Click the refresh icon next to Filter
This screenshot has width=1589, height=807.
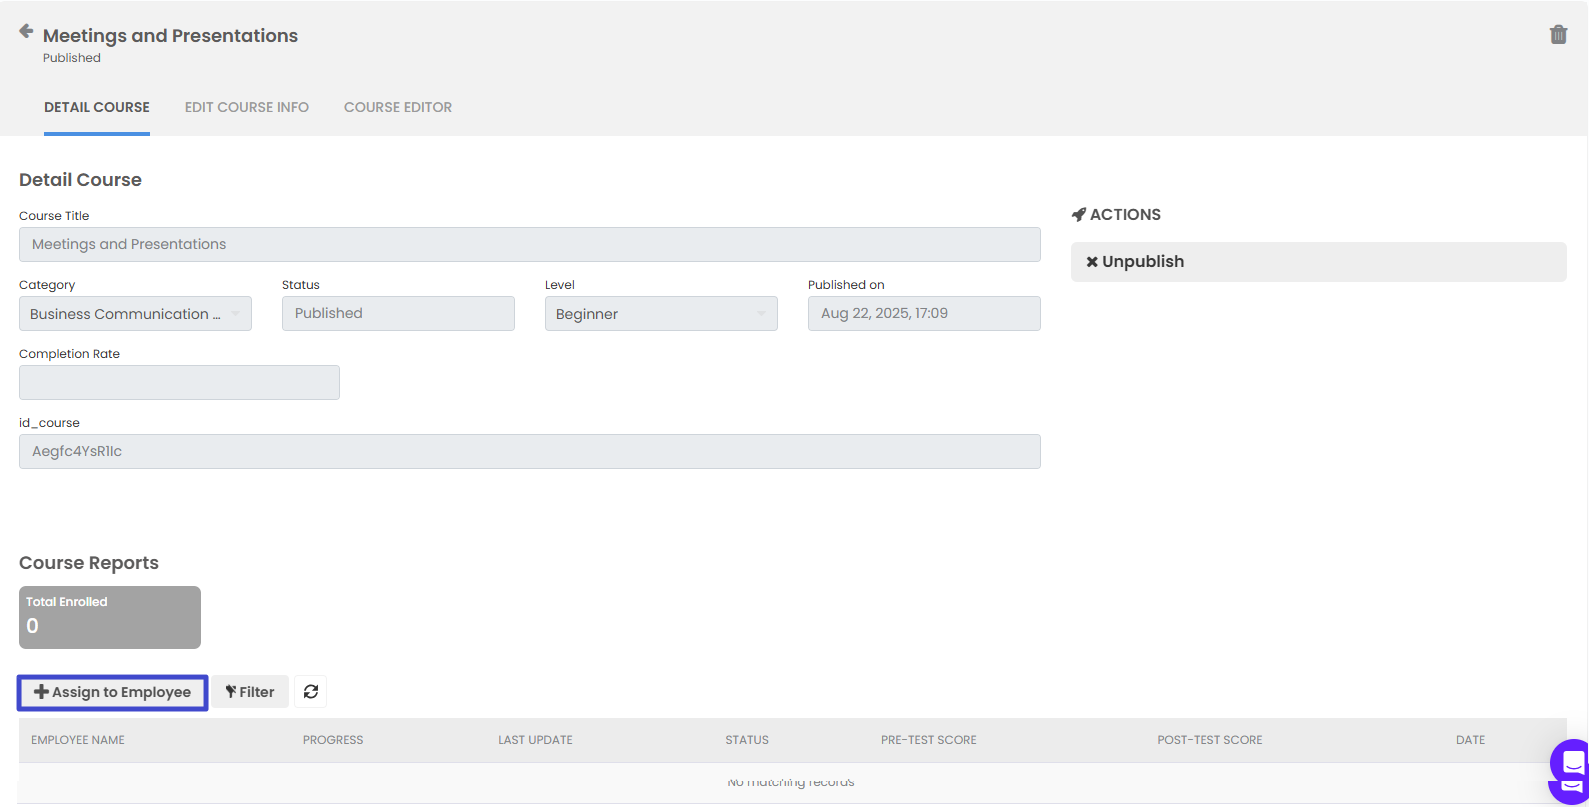click(311, 692)
